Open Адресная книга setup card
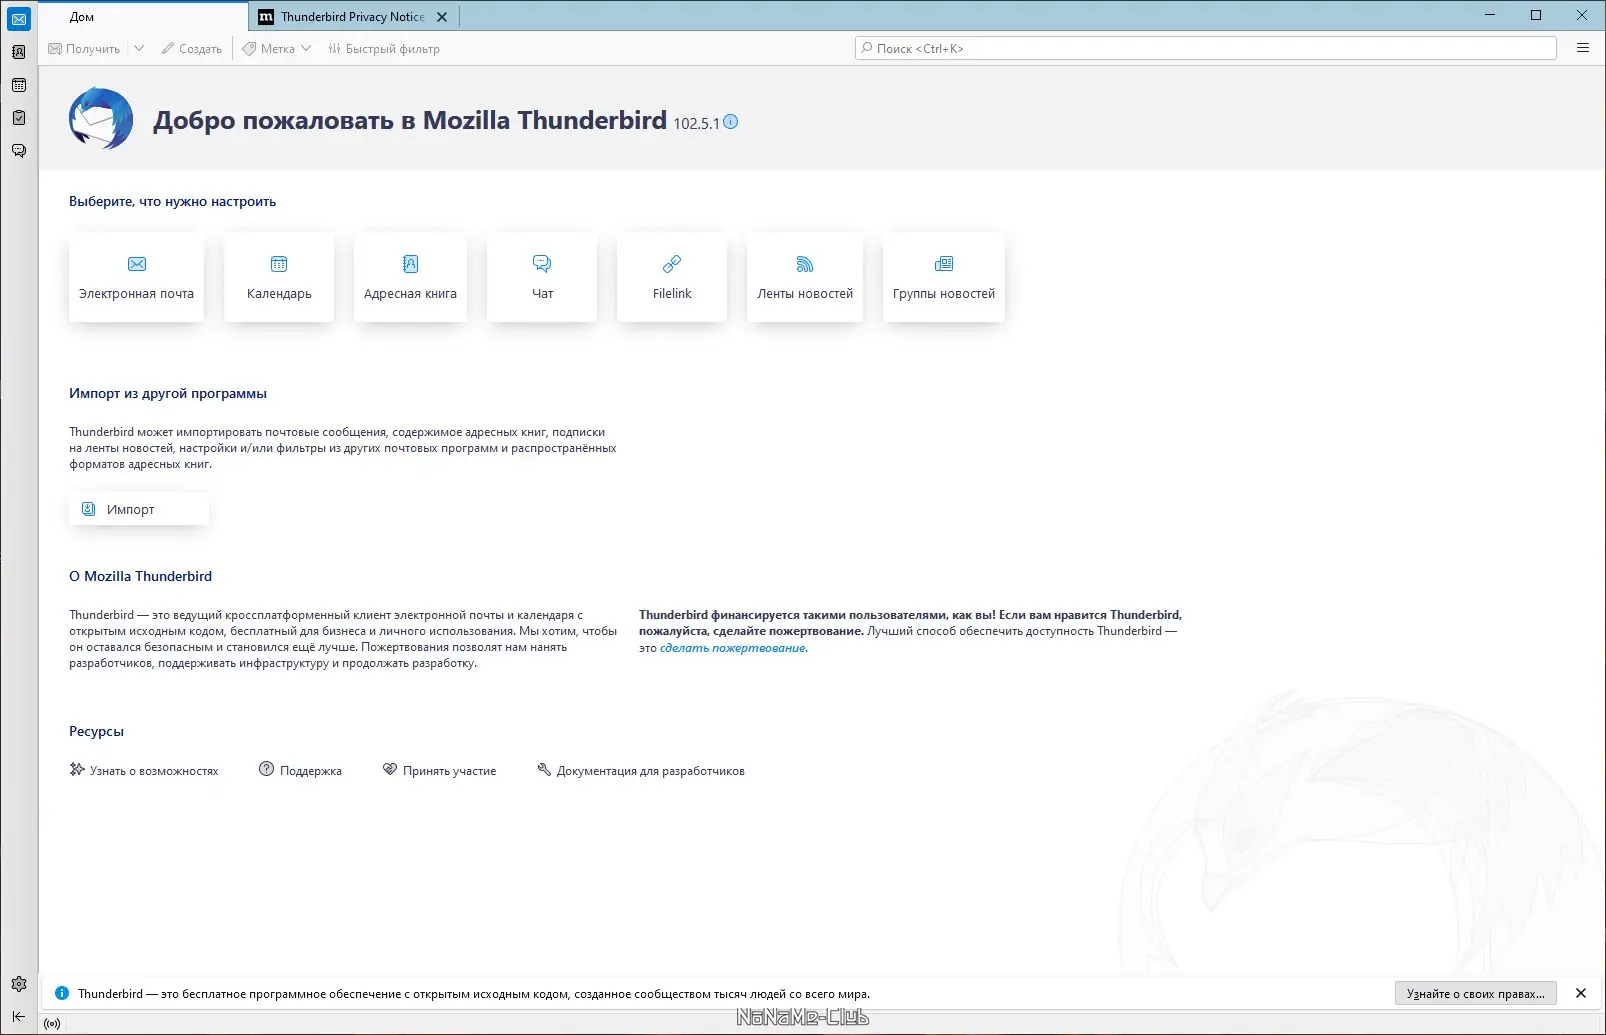This screenshot has width=1606, height=1035. [410, 277]
